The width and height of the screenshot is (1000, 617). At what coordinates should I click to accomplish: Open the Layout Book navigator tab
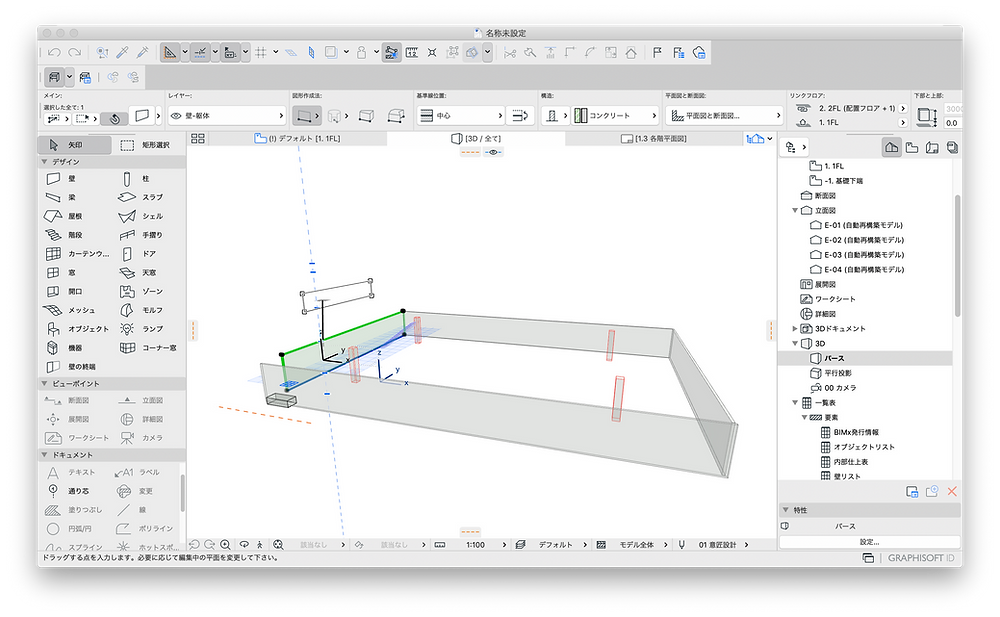pos(932,148)
